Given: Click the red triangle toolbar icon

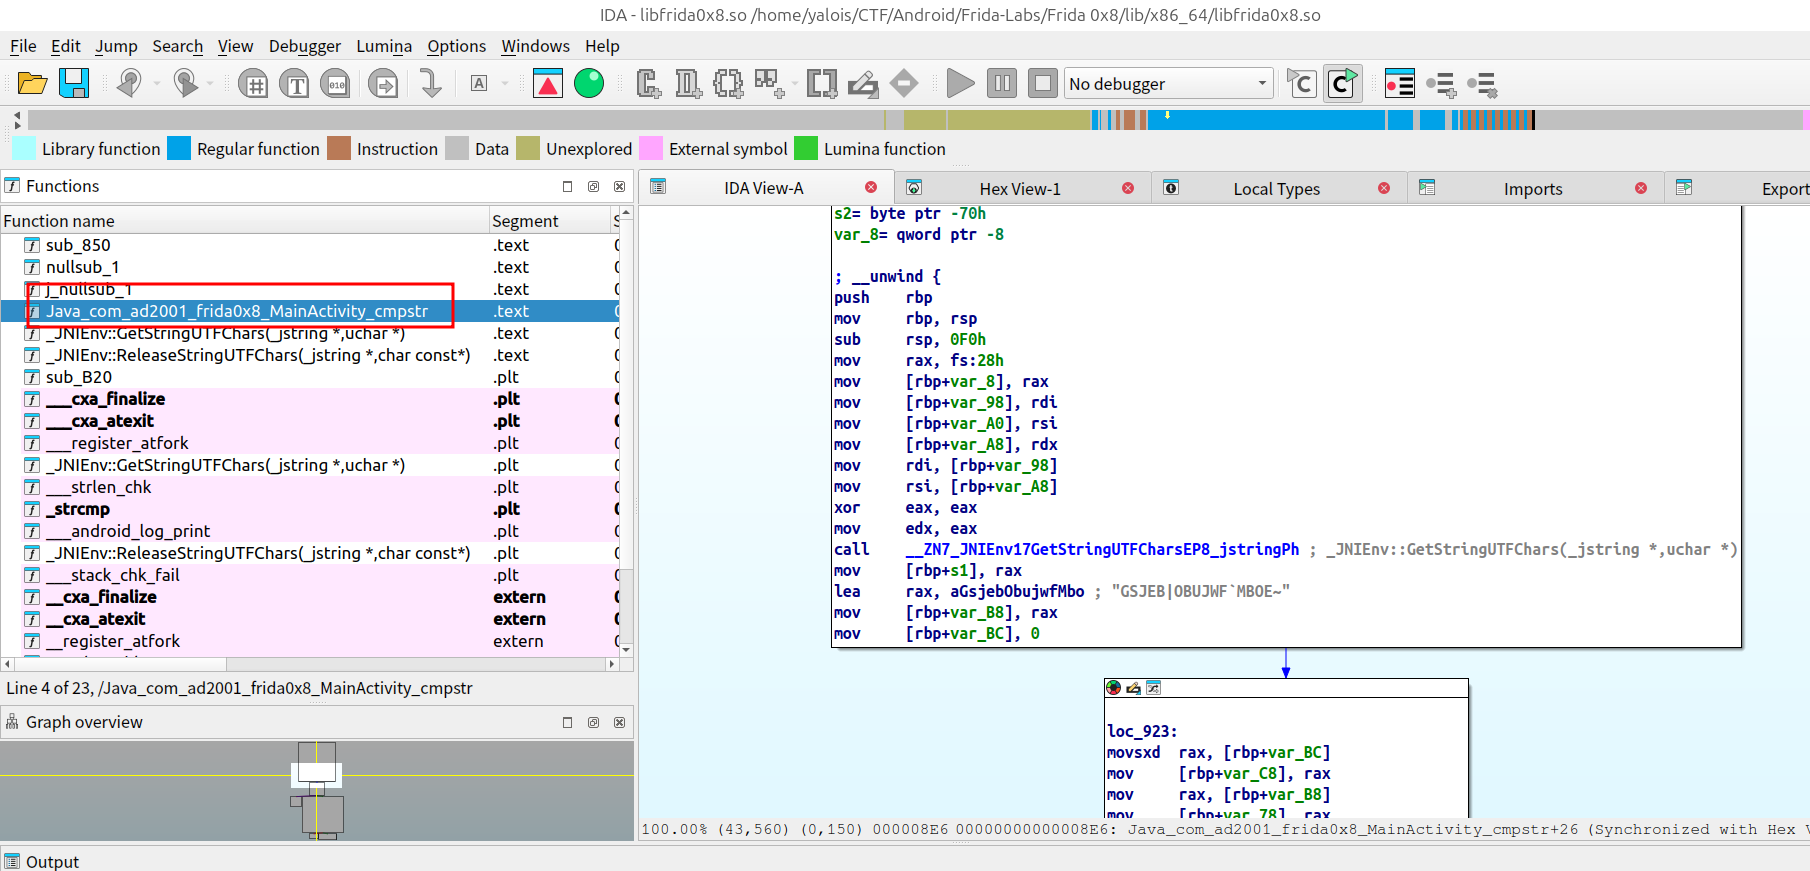Looking at the screenshot, I should coord(547,84).
